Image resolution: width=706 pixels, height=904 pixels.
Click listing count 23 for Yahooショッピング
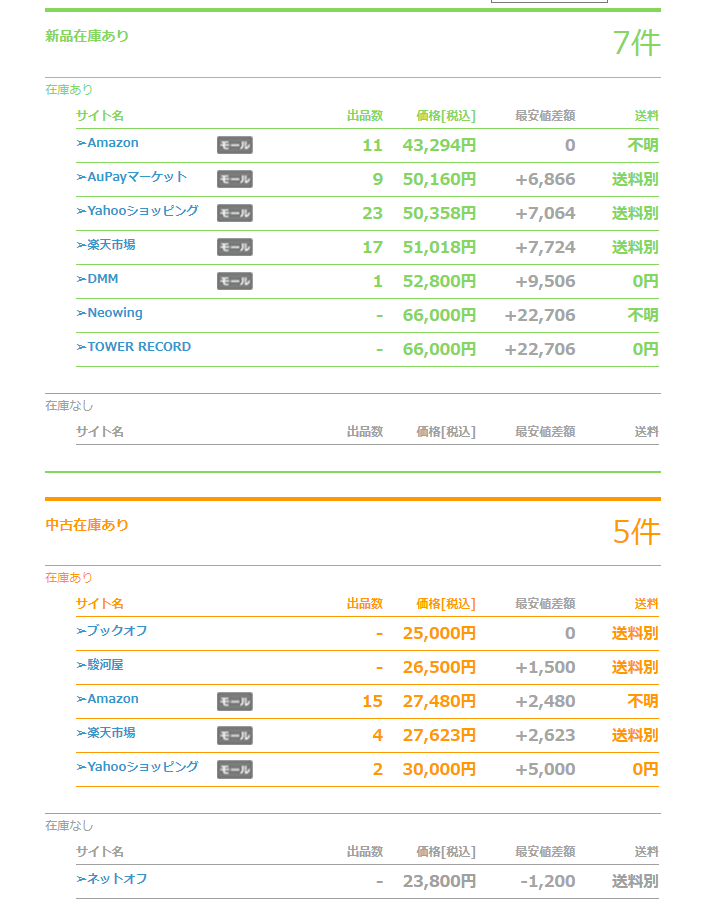(x=372, y=213)
